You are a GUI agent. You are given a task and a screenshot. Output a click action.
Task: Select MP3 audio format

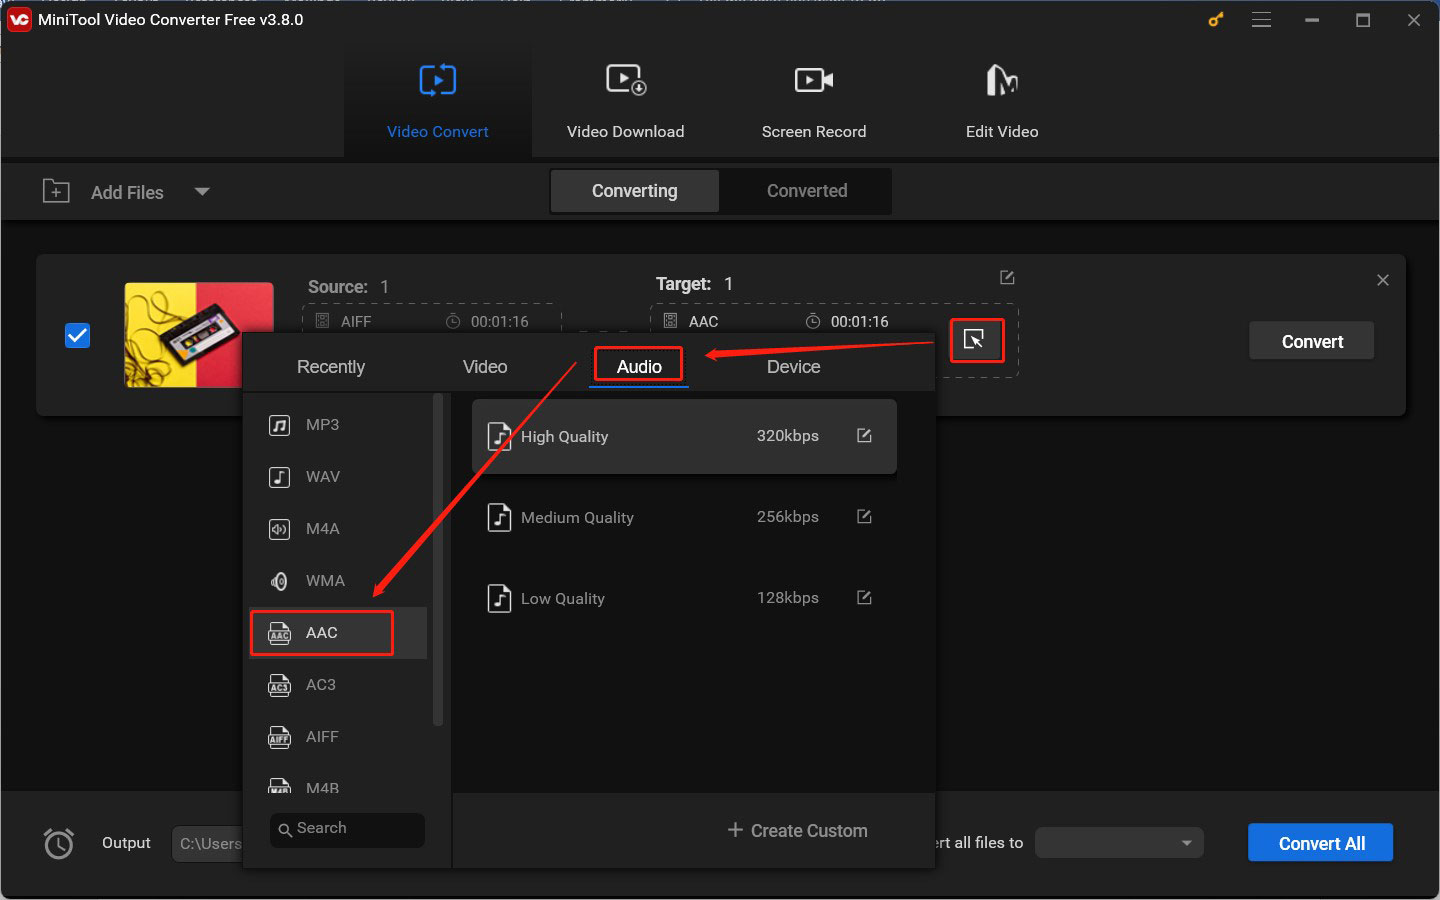coord(338,425)
